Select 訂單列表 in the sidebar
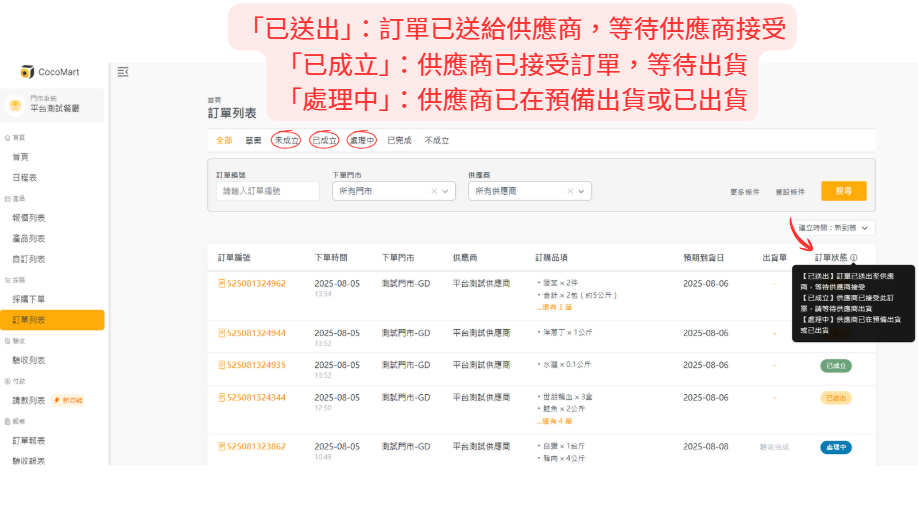 point(52,320)
